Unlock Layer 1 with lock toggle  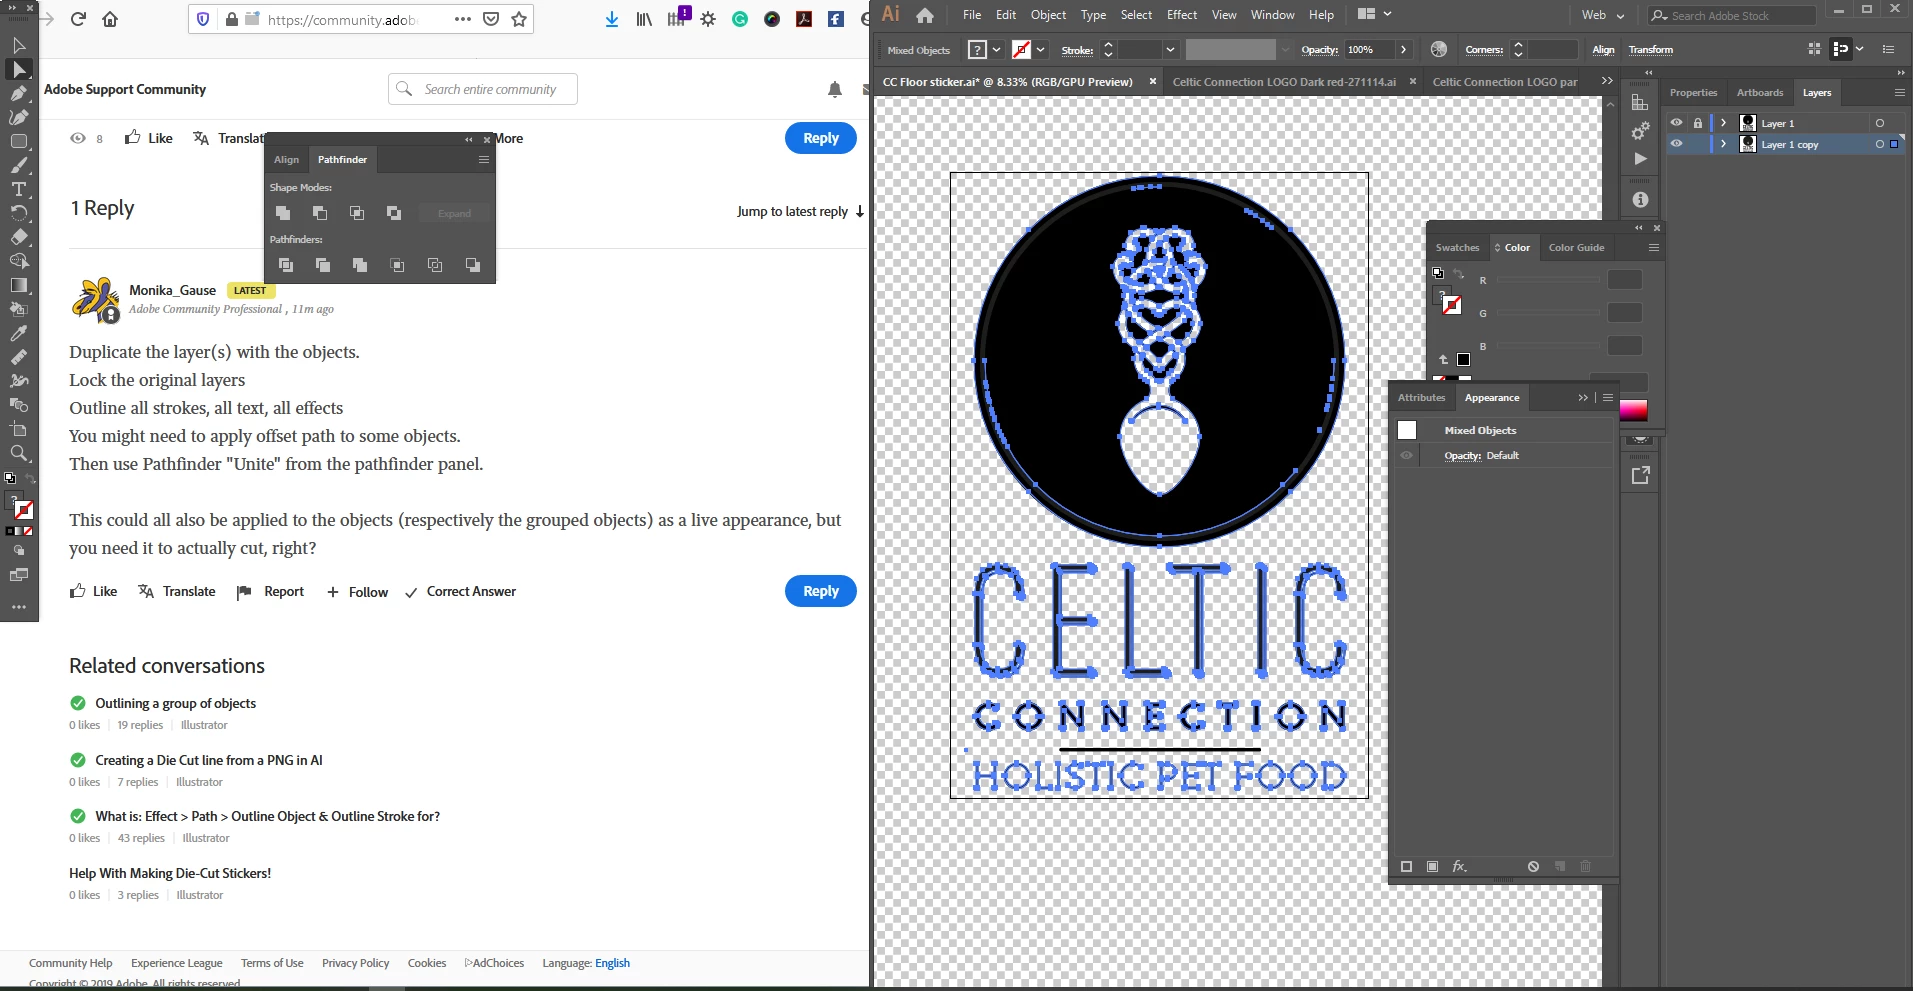pos(1698,123)
